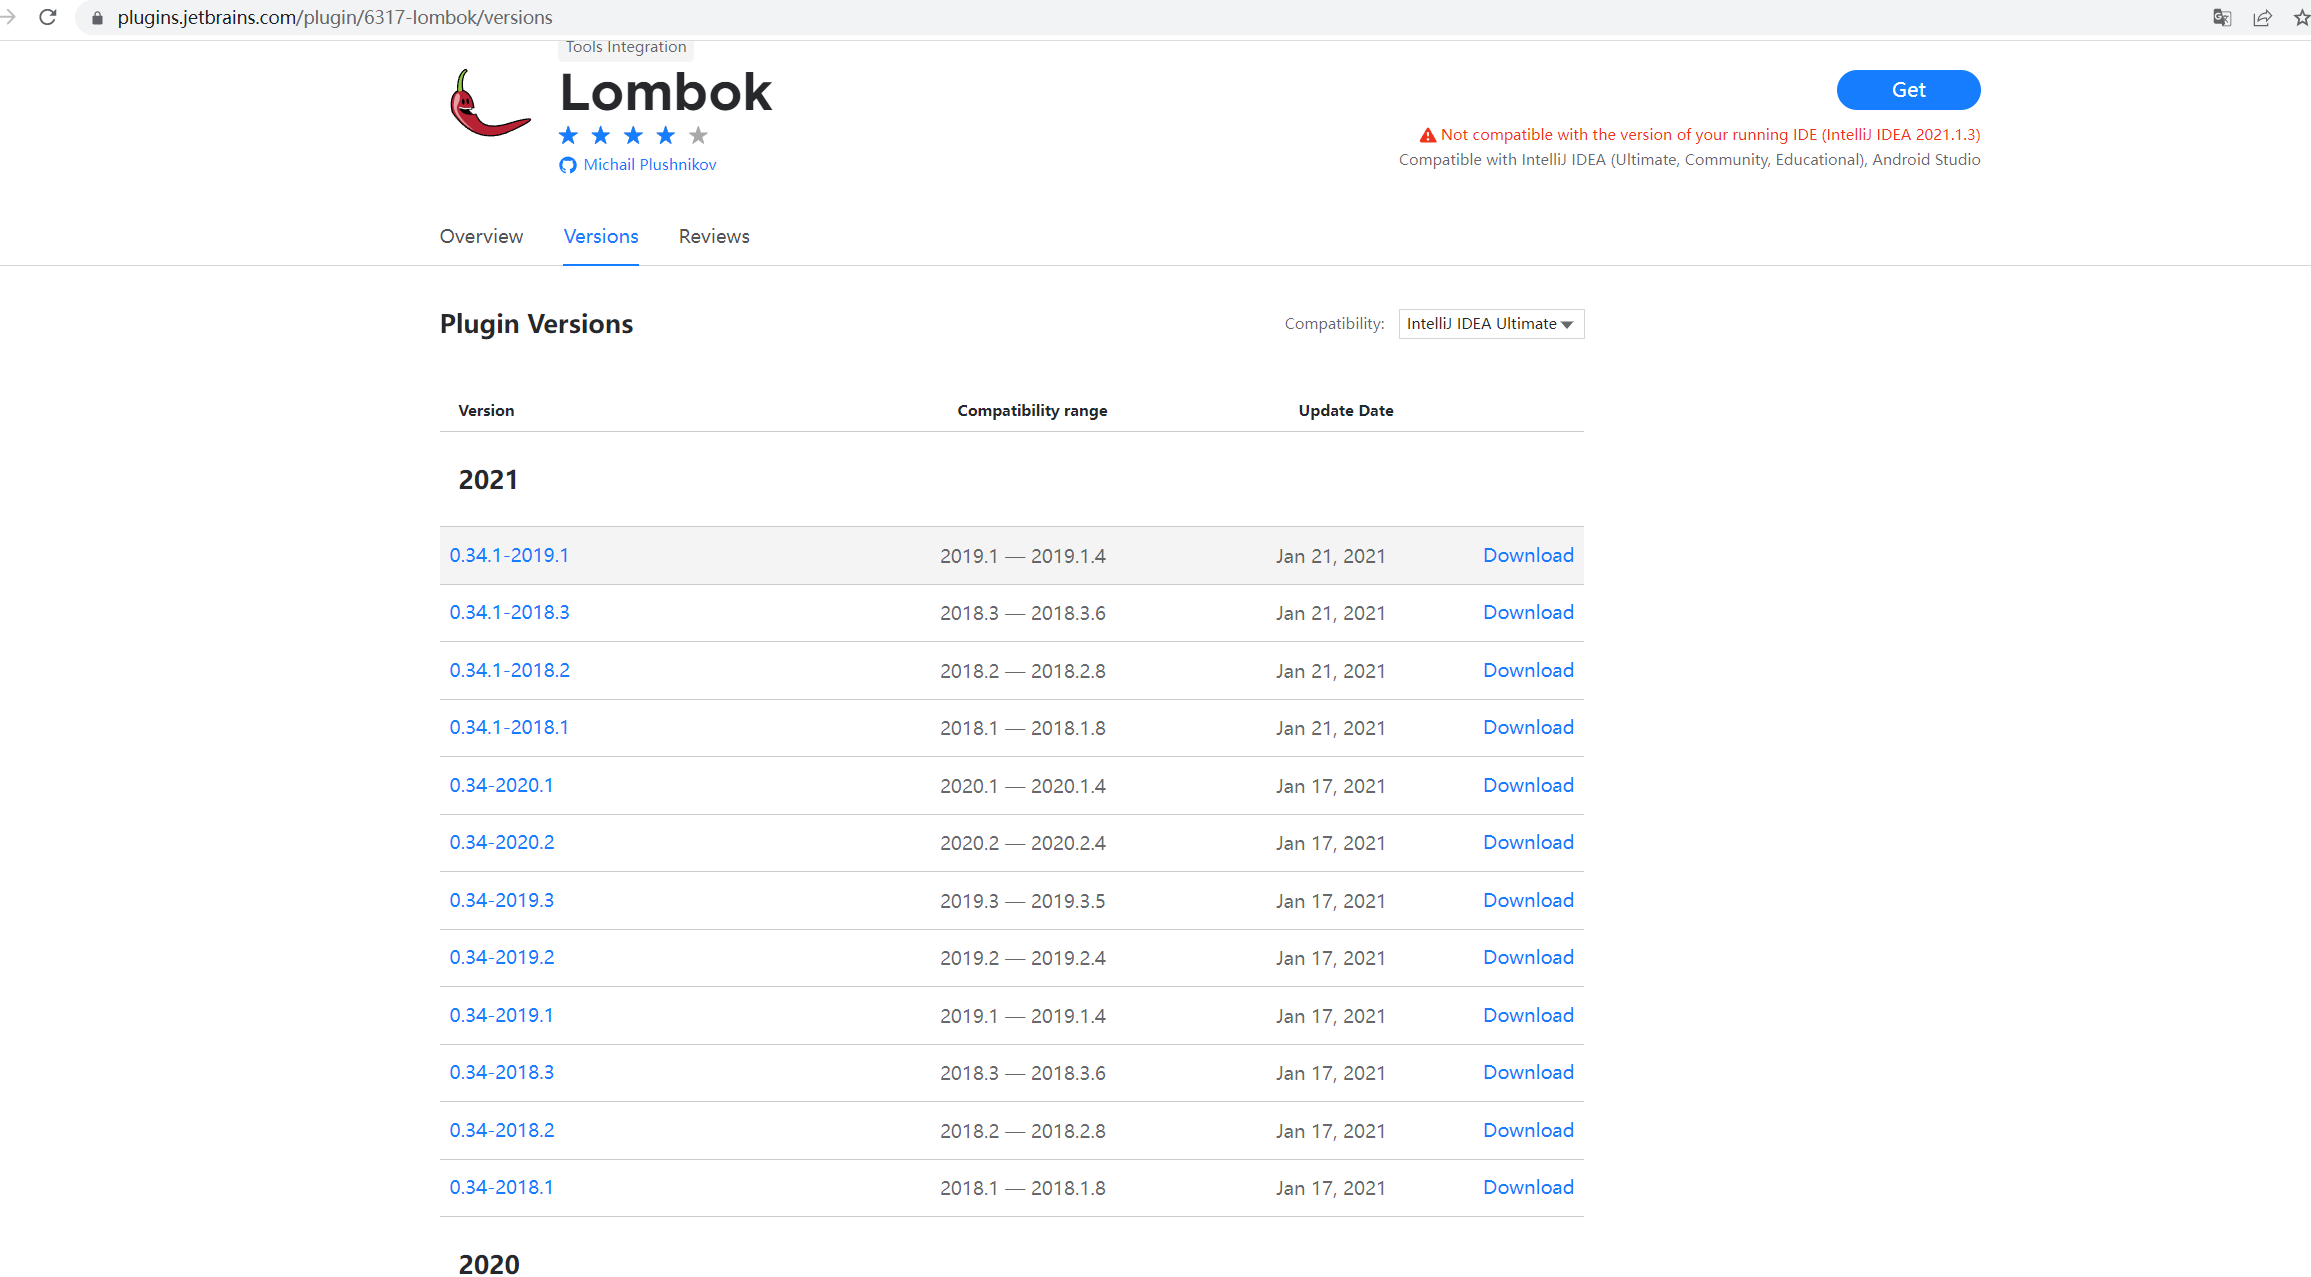2311x1277 pixels.
Task: Download version 0.34-2020.2
Action: tap(1527, 843)
